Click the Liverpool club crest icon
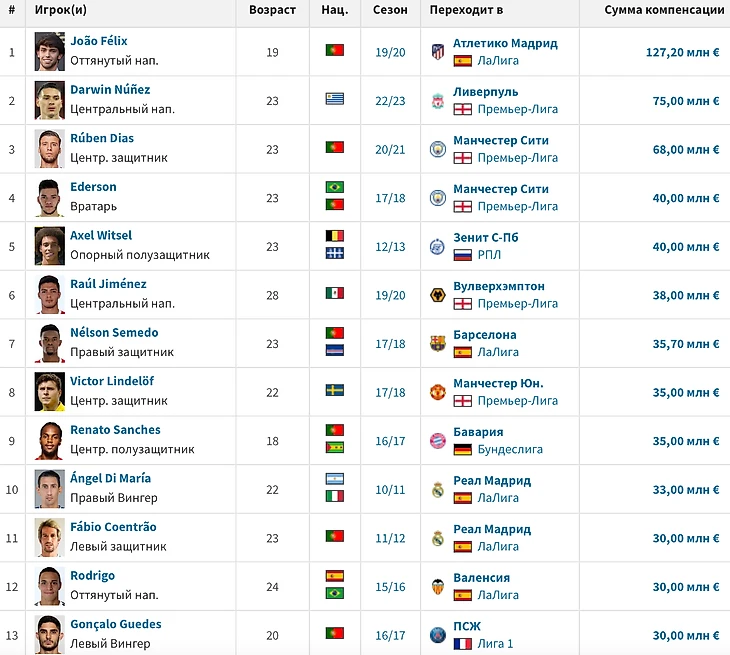This screenshot has height=655, width=730. click(438, 101)
